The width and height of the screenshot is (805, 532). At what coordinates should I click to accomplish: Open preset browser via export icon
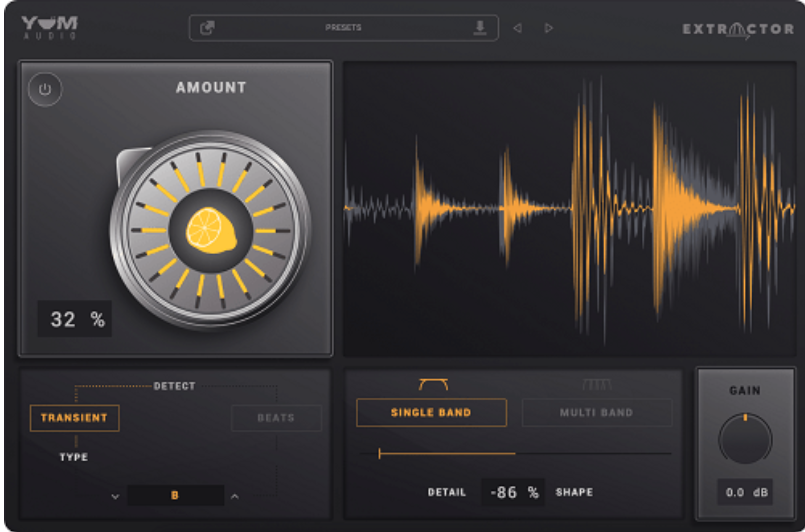pyautogui.click(x=207, y=28)
